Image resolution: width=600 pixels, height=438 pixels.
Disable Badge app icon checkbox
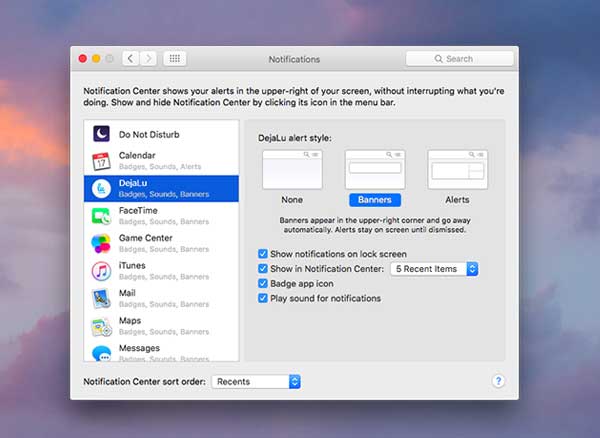pyautogui.click(x=263, y=283)
